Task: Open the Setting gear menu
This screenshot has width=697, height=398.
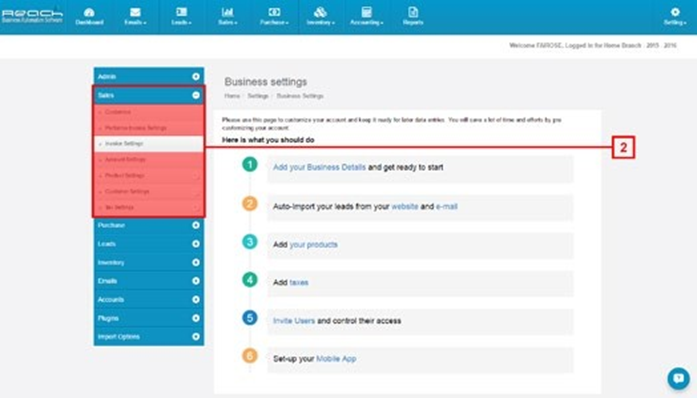Action: pyautogui.click(x=675, y=16)
